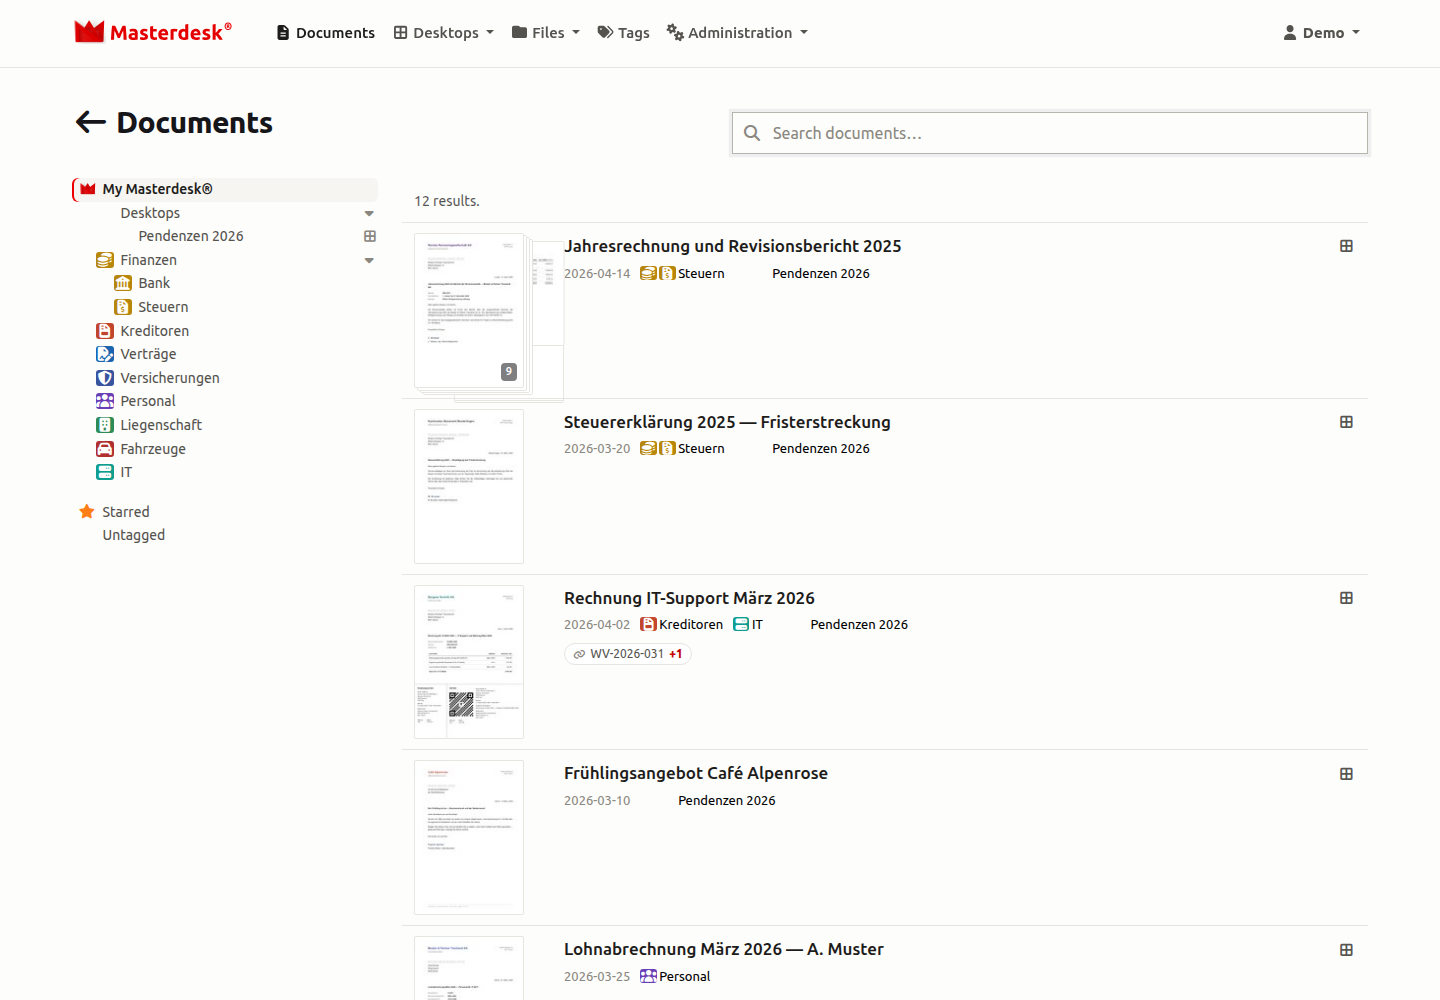The width and height of the screenshot is (1440, 1000).
Task: Click desktop grid icon for Lohnabrechnung März 2026
Action: click(1347, 950)
